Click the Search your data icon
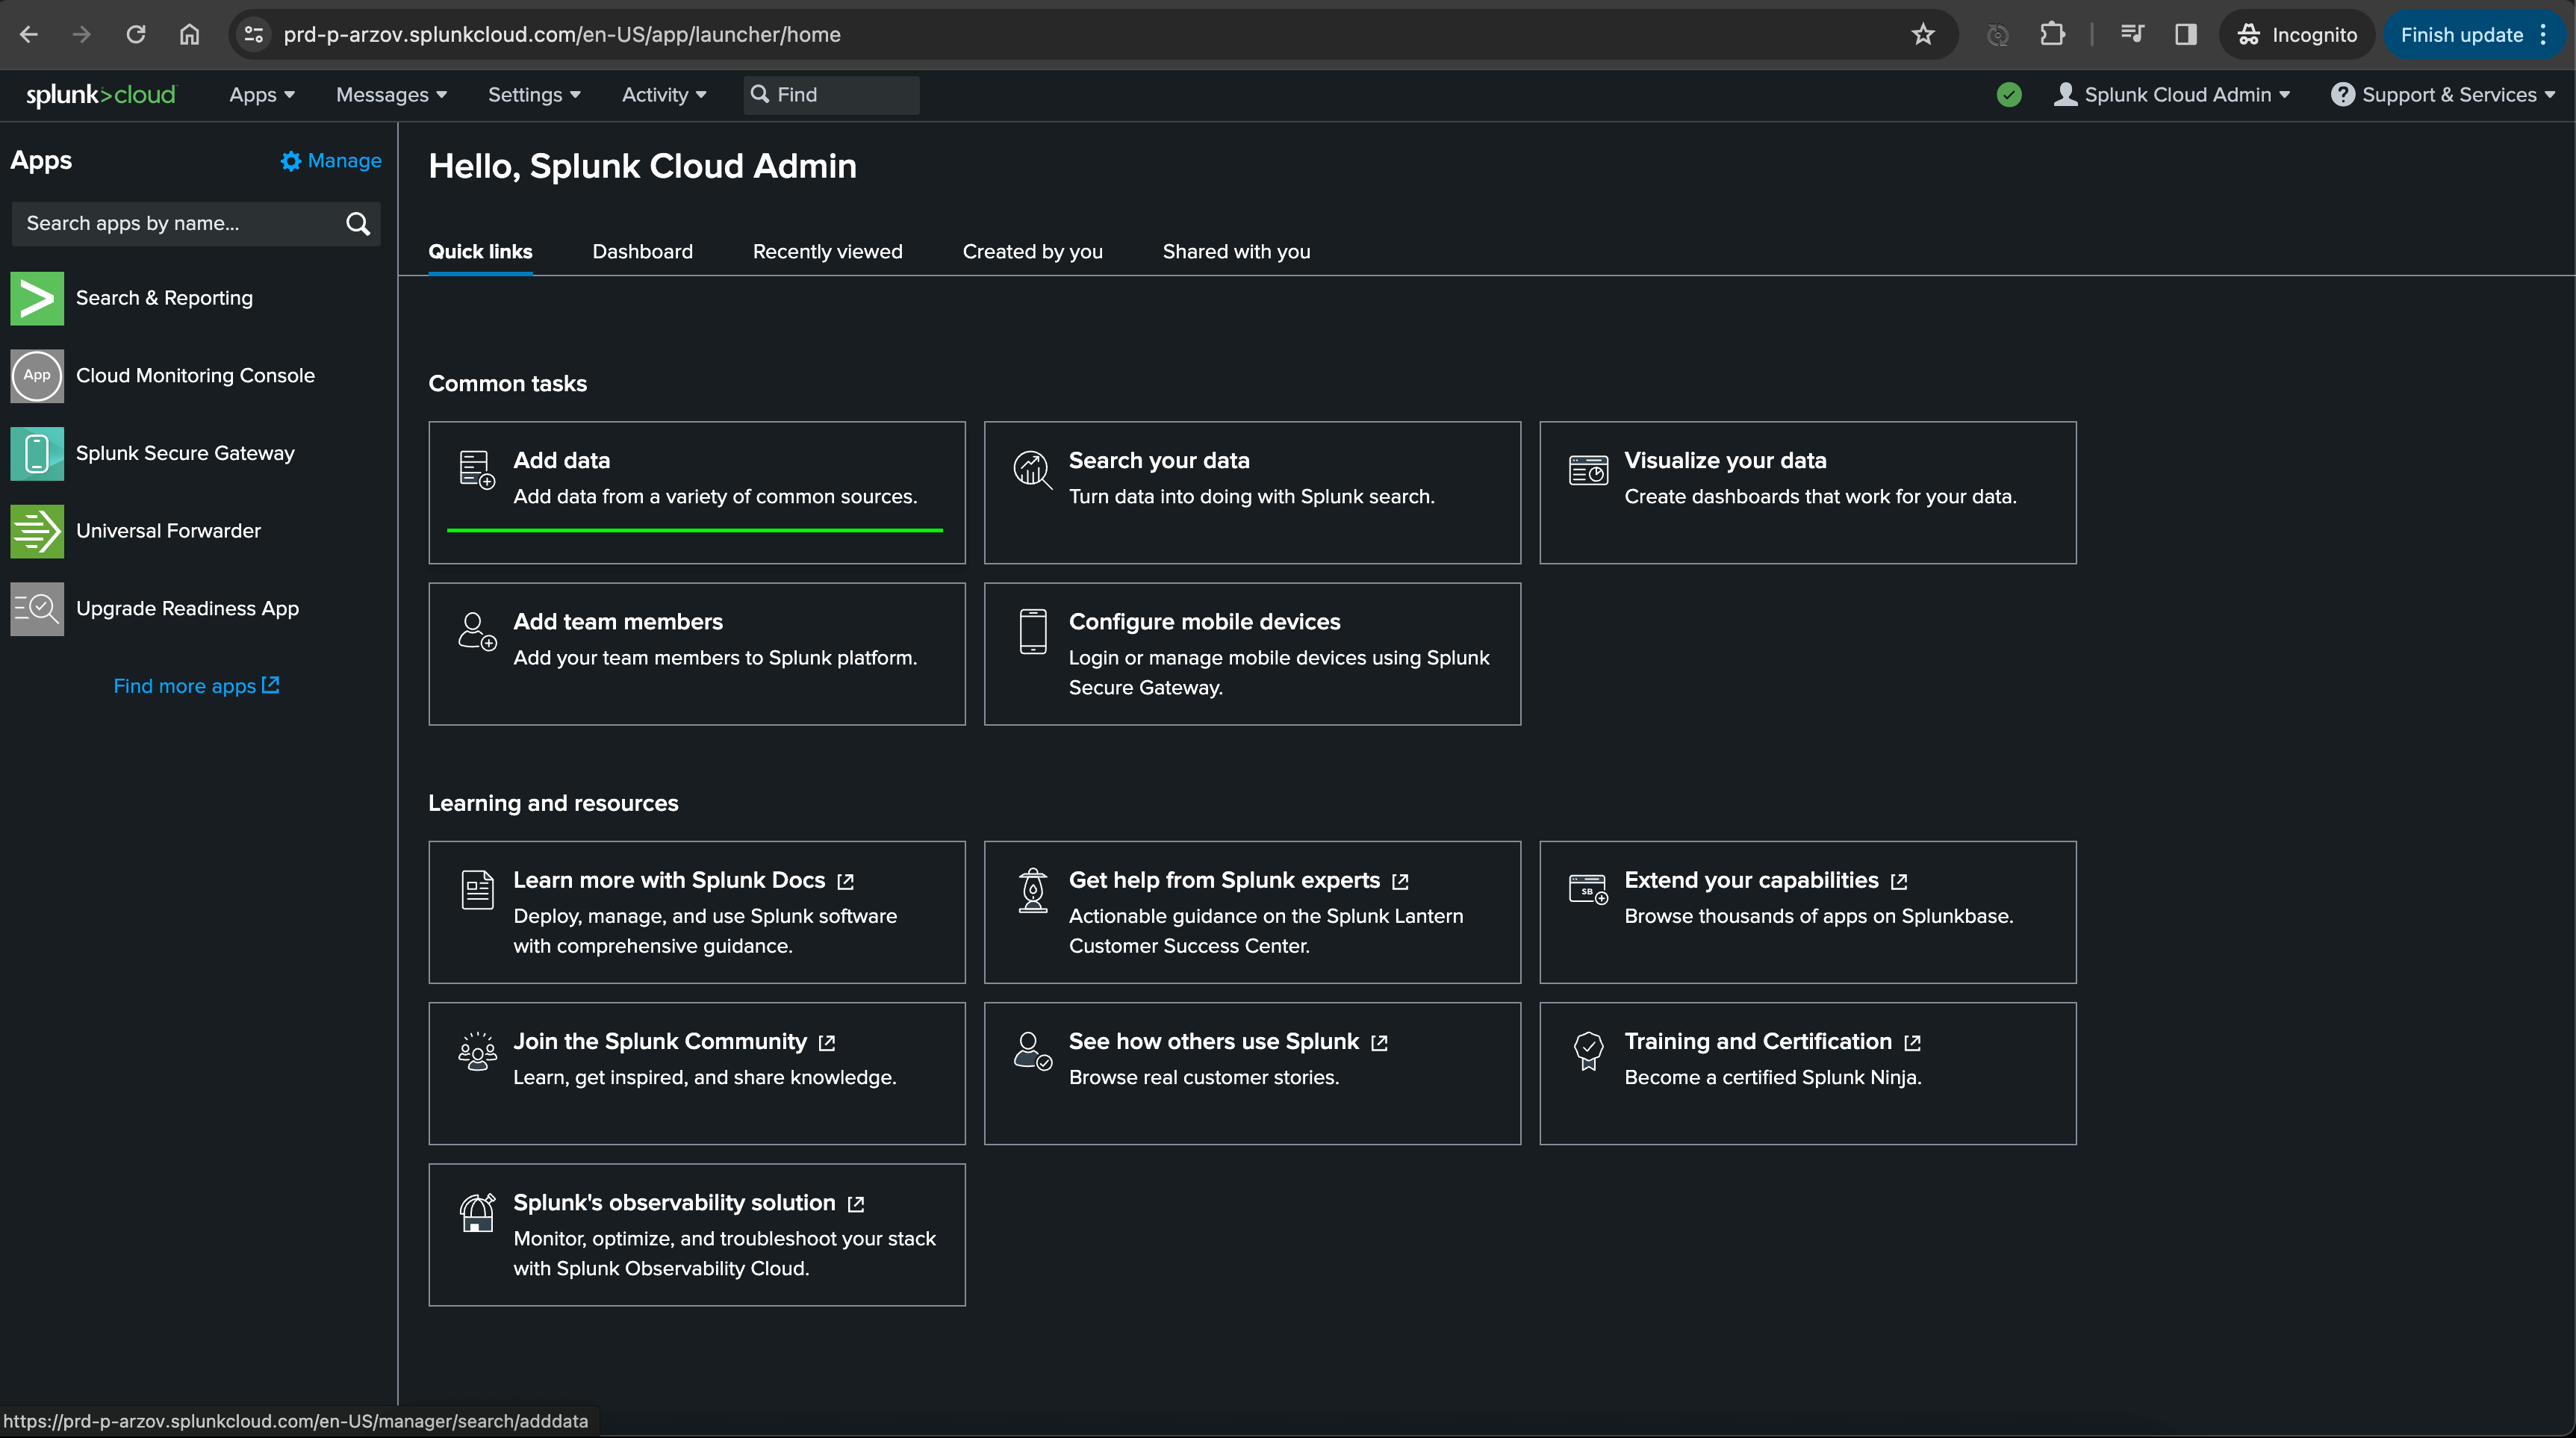 pos(1032,469)
